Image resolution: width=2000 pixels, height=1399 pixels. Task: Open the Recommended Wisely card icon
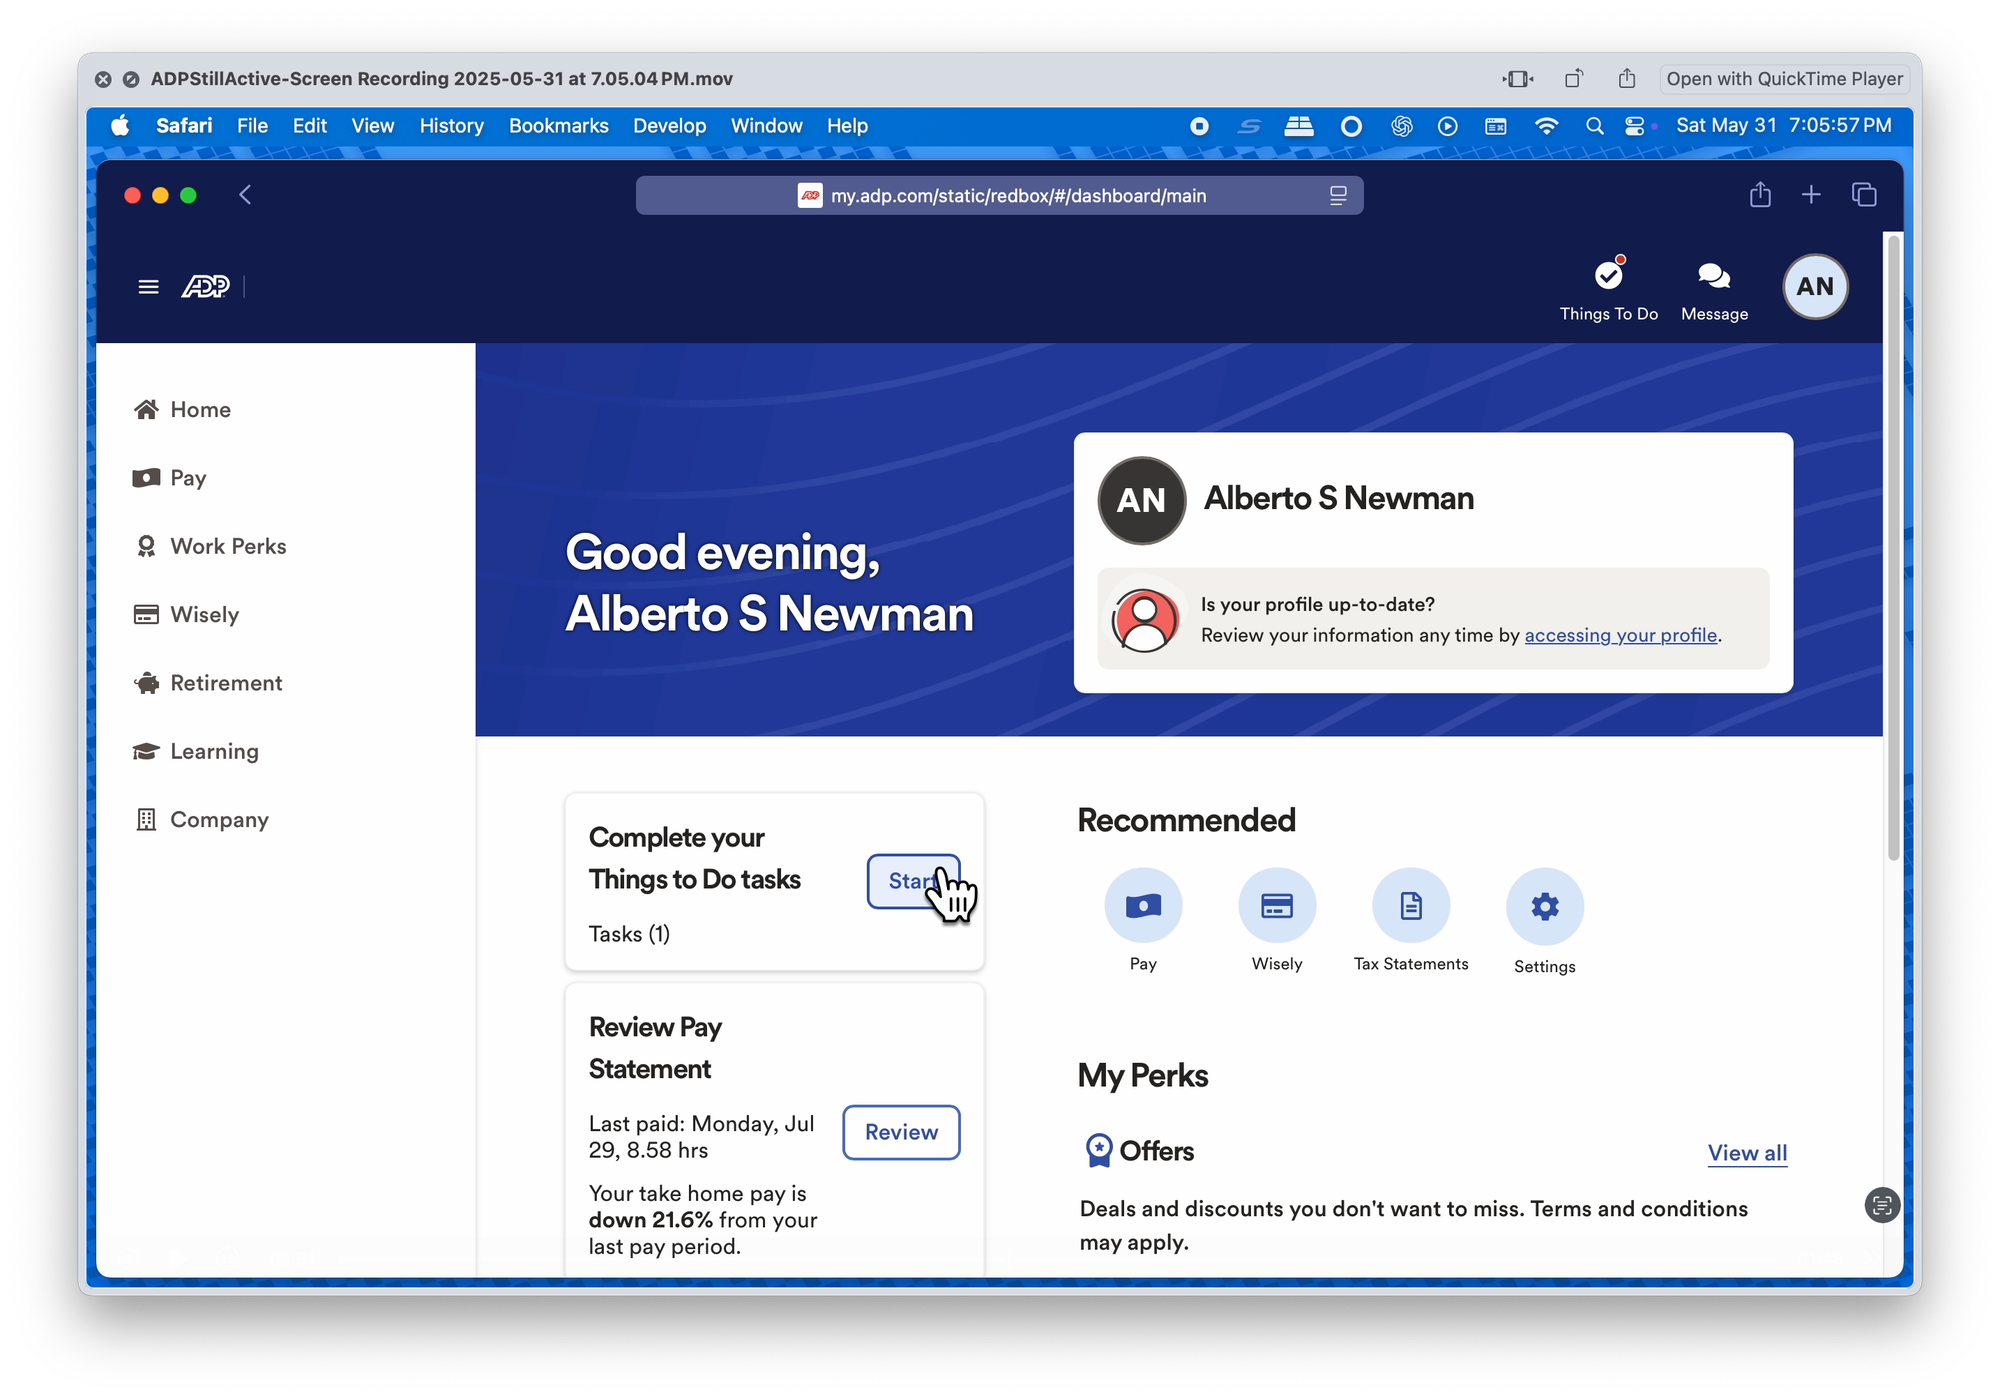click(1277, 906)
